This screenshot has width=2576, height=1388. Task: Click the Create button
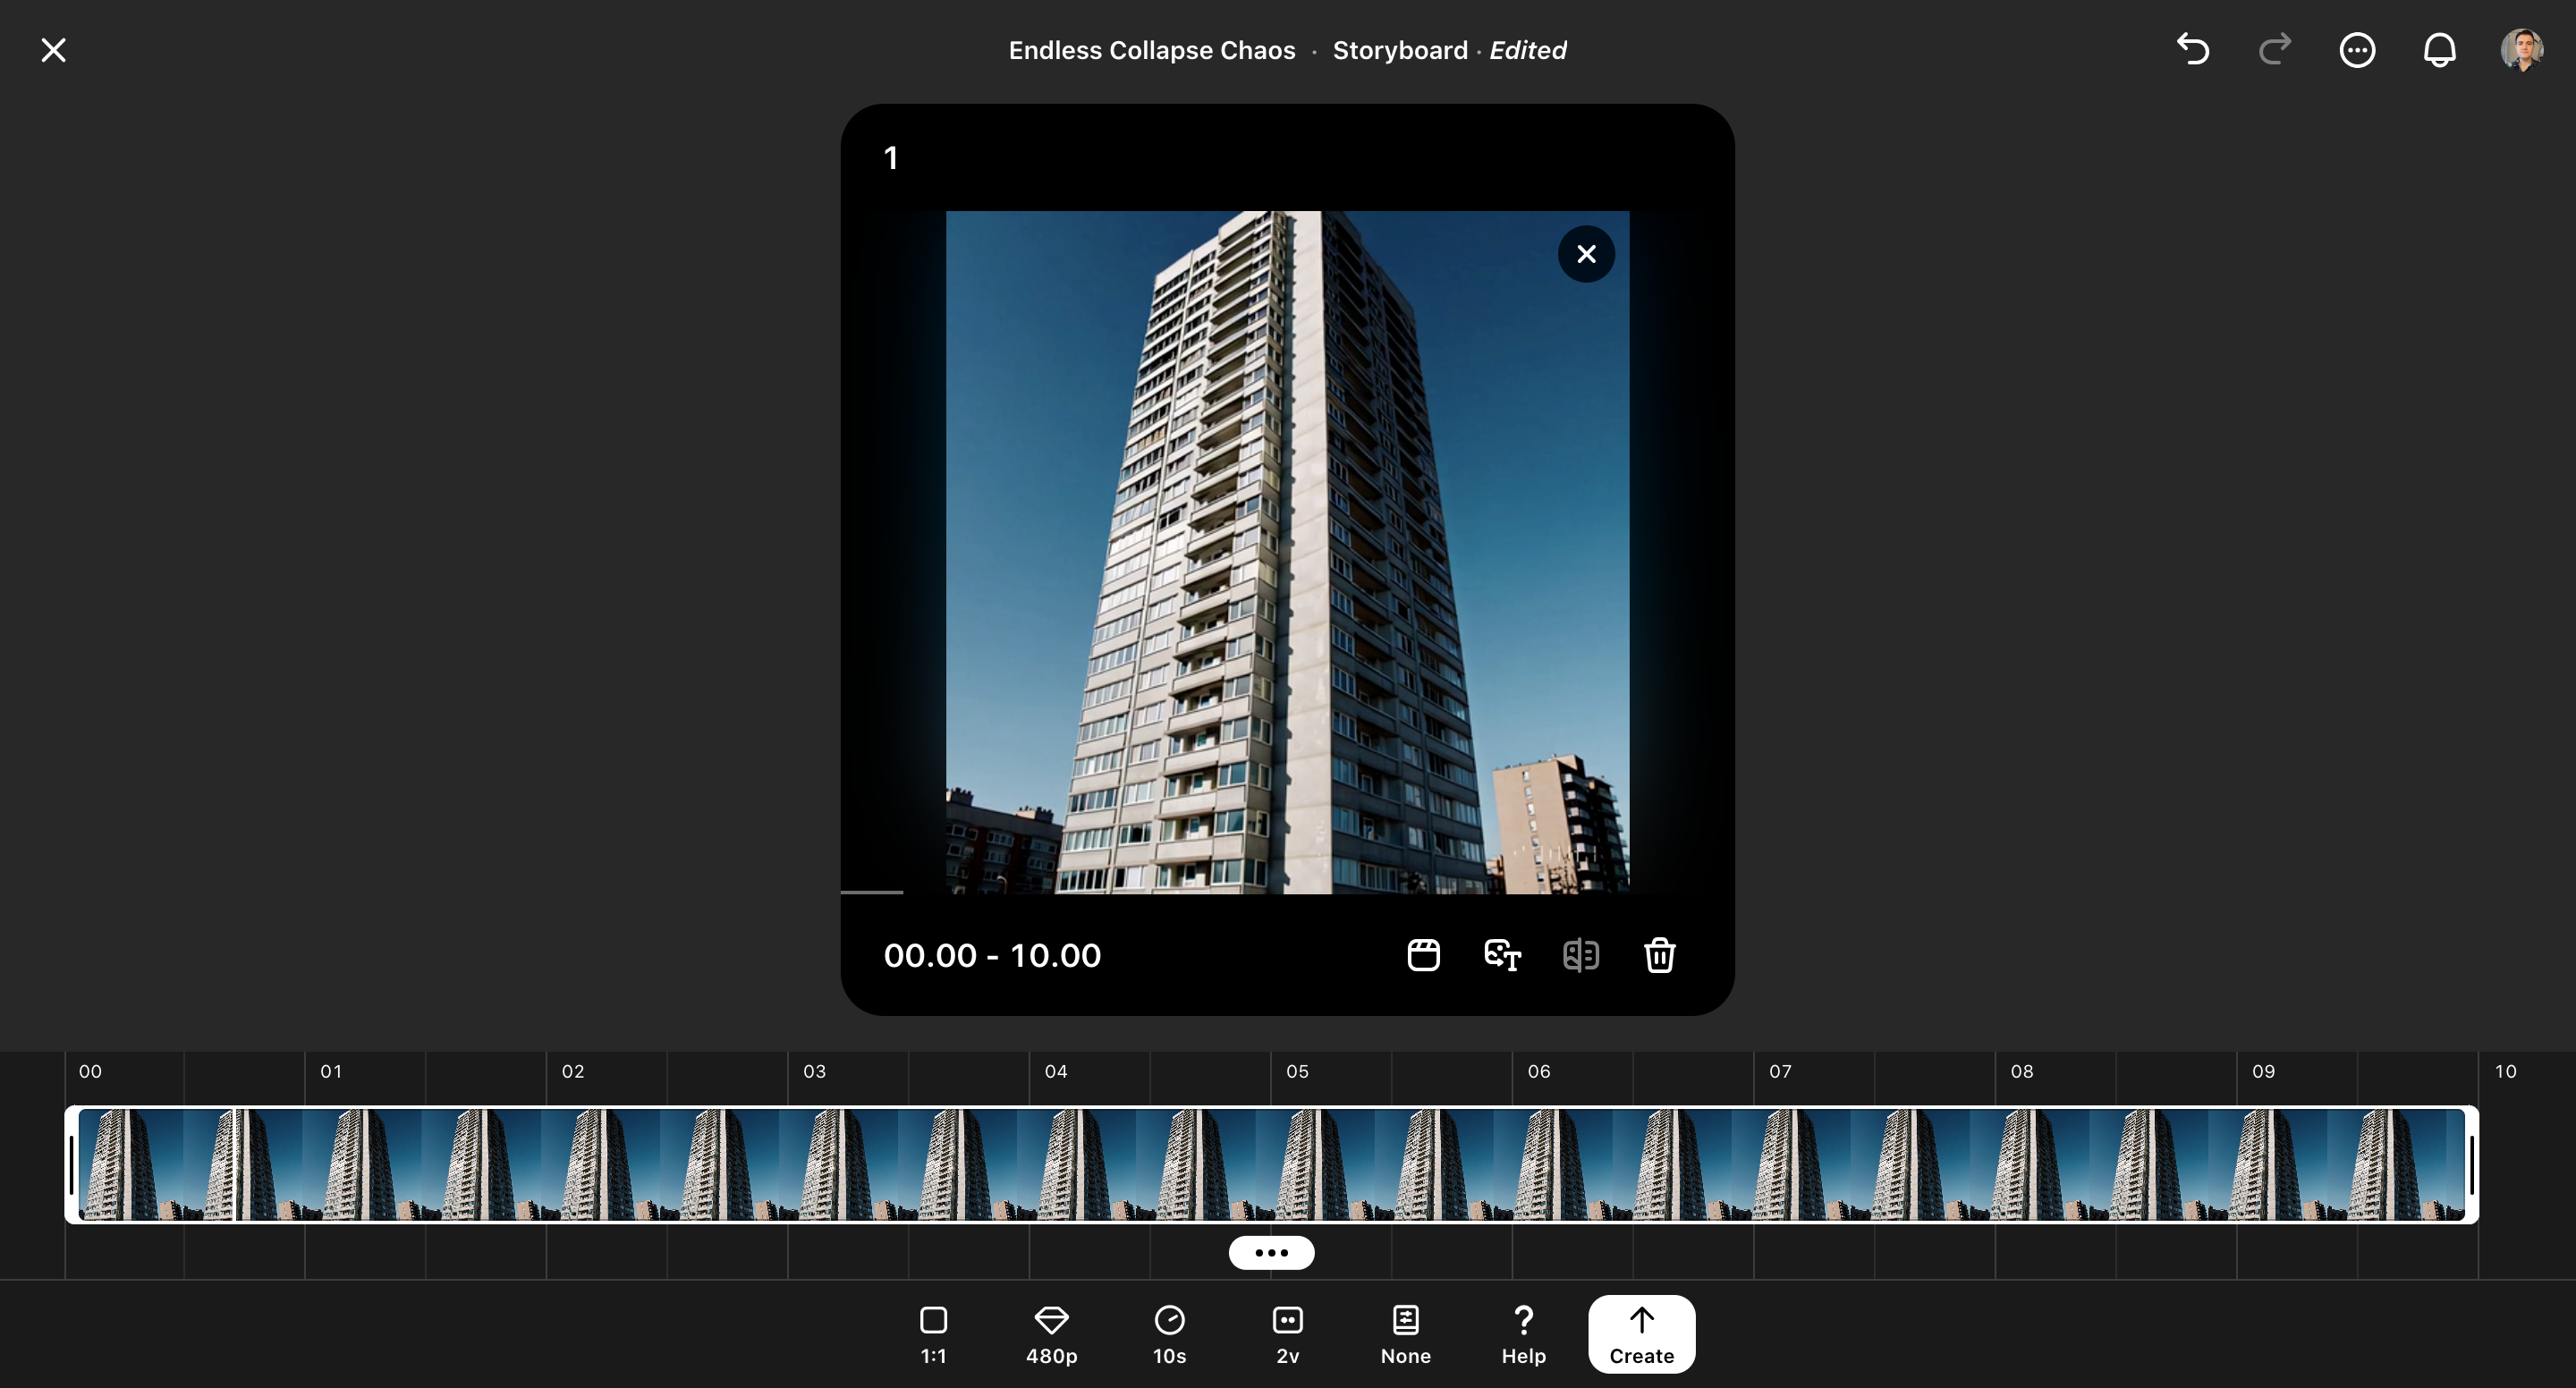(1641, 1334)
